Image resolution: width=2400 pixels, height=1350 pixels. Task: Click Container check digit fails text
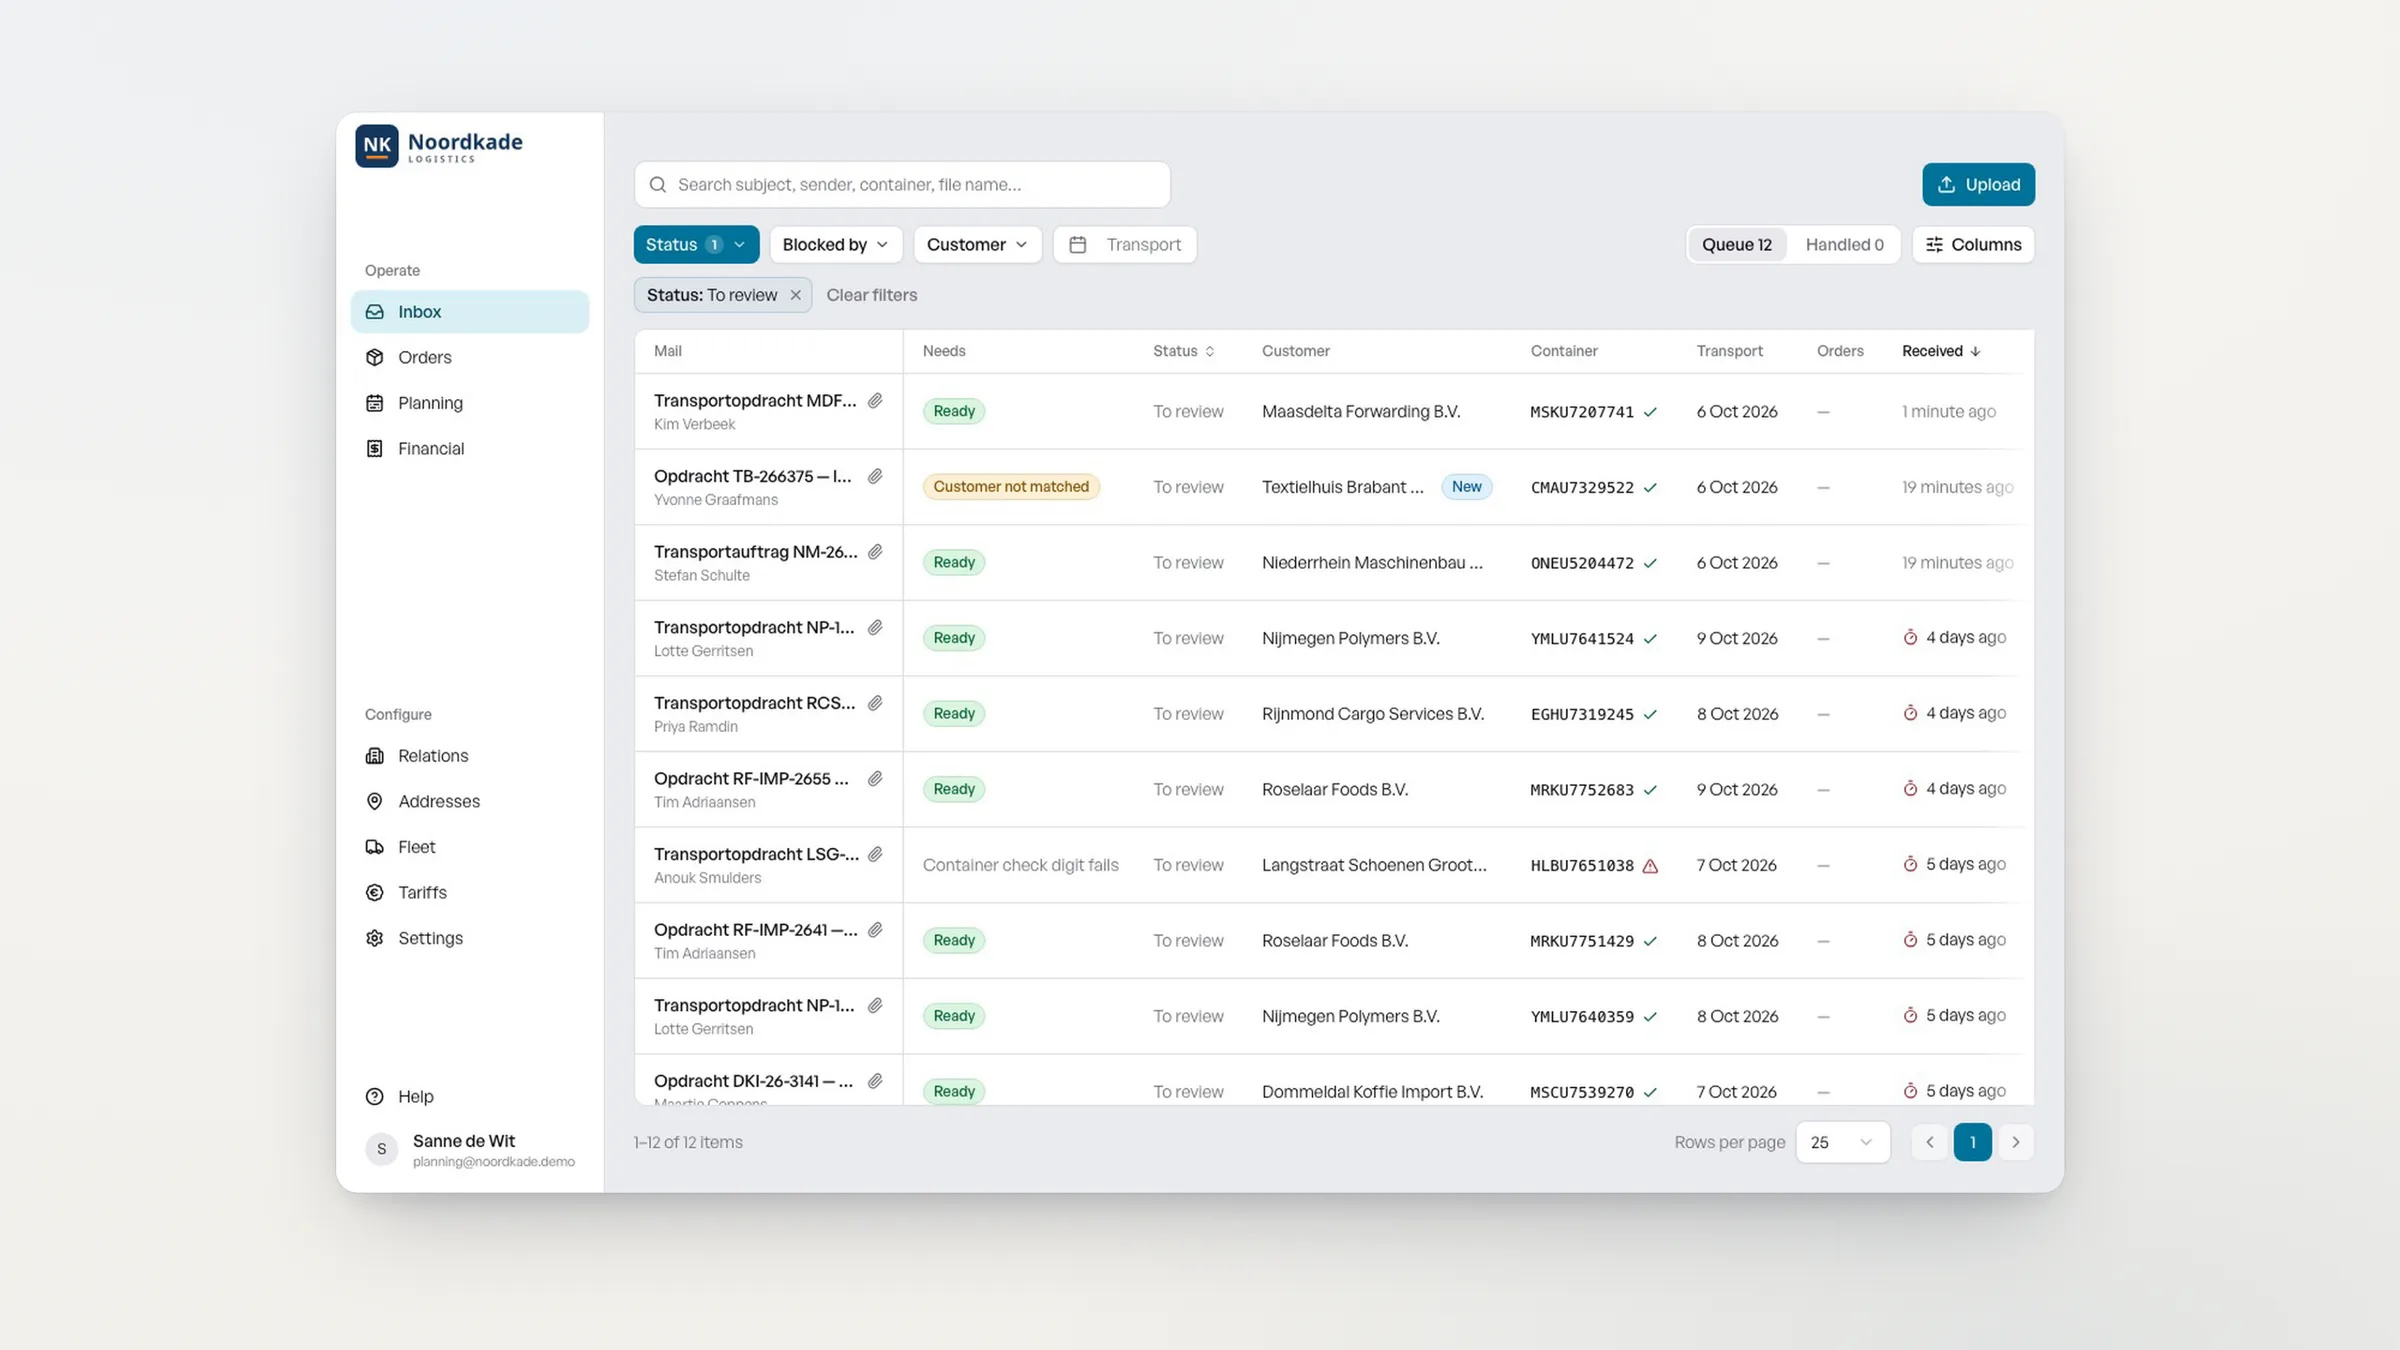click(x=1020, y=865)
